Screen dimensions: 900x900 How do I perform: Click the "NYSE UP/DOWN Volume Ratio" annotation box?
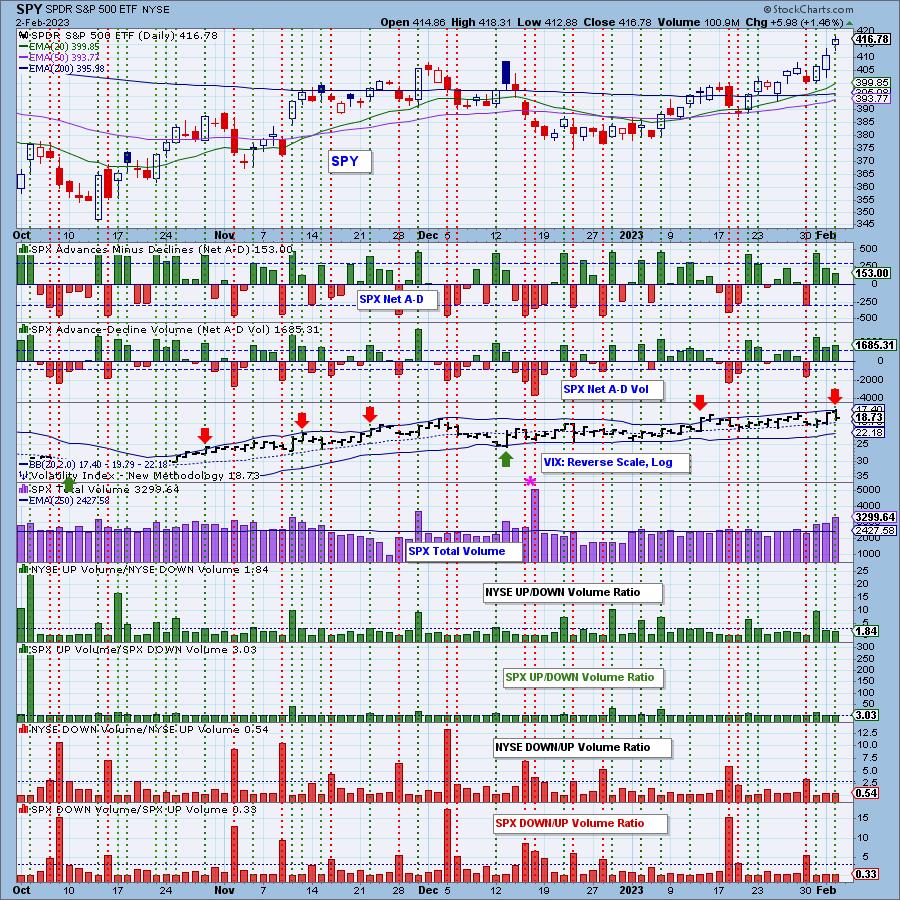(x=573, y=592)
